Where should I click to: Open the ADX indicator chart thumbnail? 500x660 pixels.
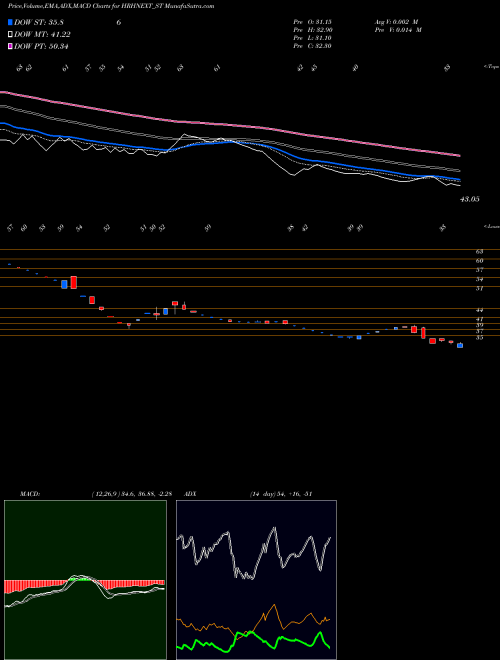coord(256,580)
